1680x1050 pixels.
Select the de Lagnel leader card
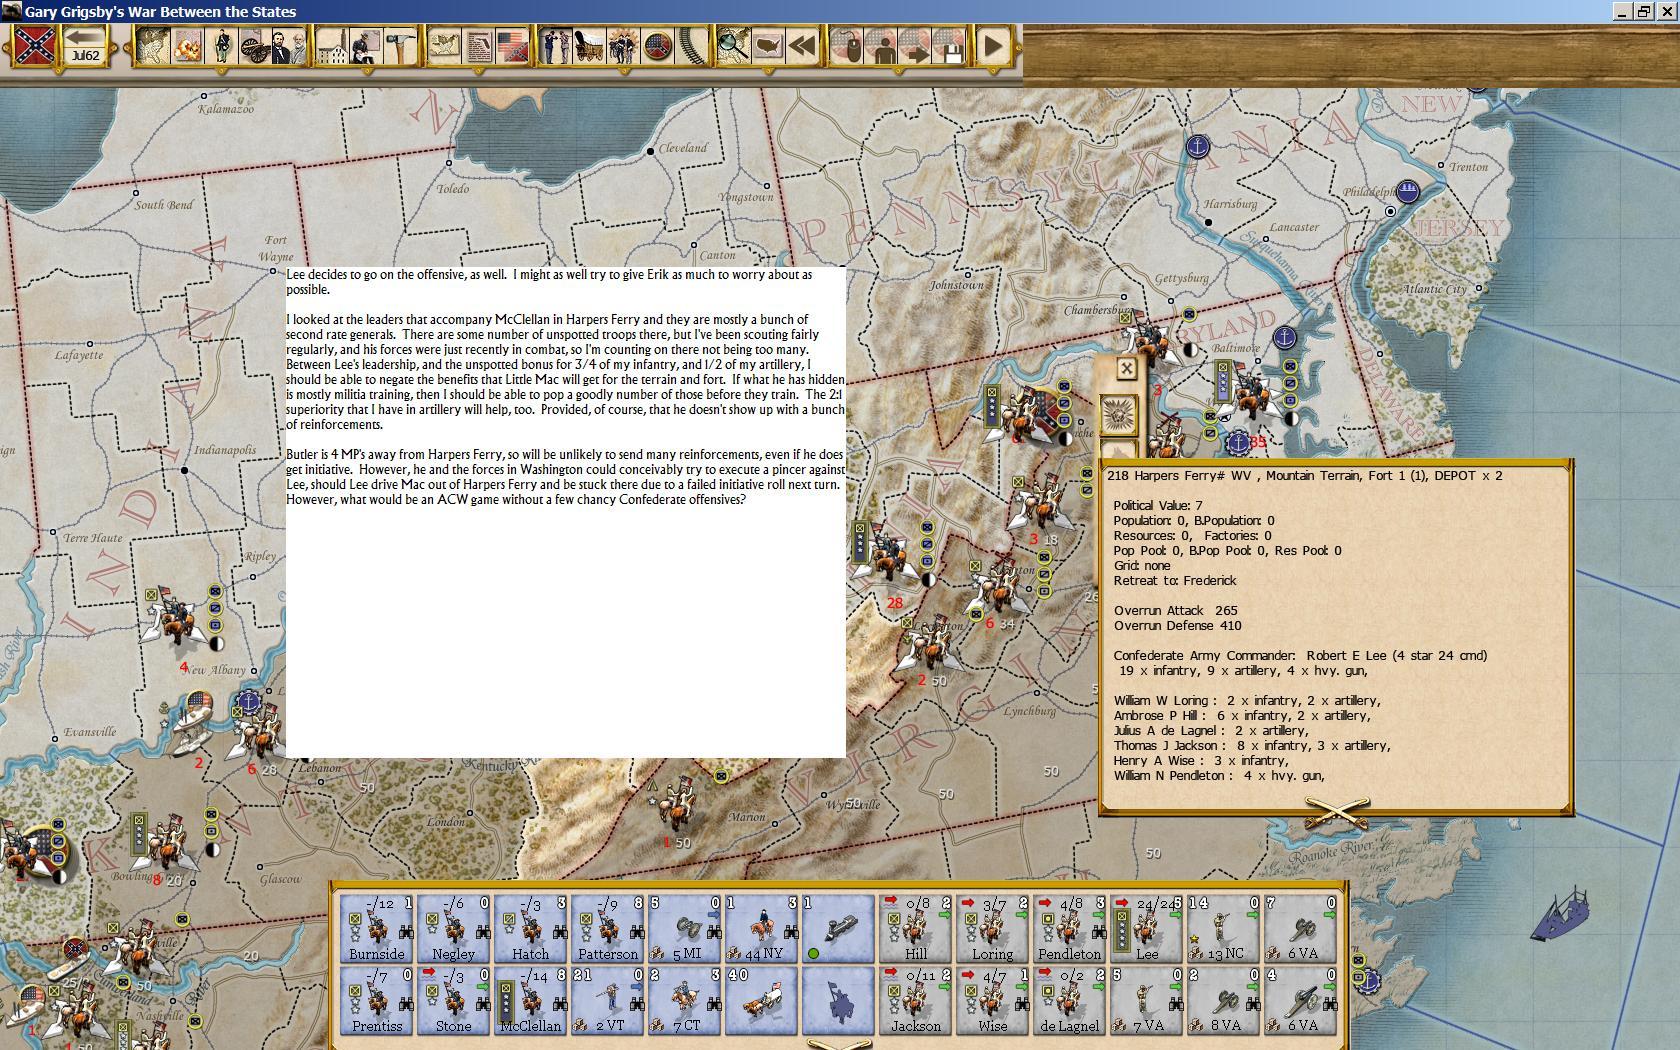pos(1069,1000)
